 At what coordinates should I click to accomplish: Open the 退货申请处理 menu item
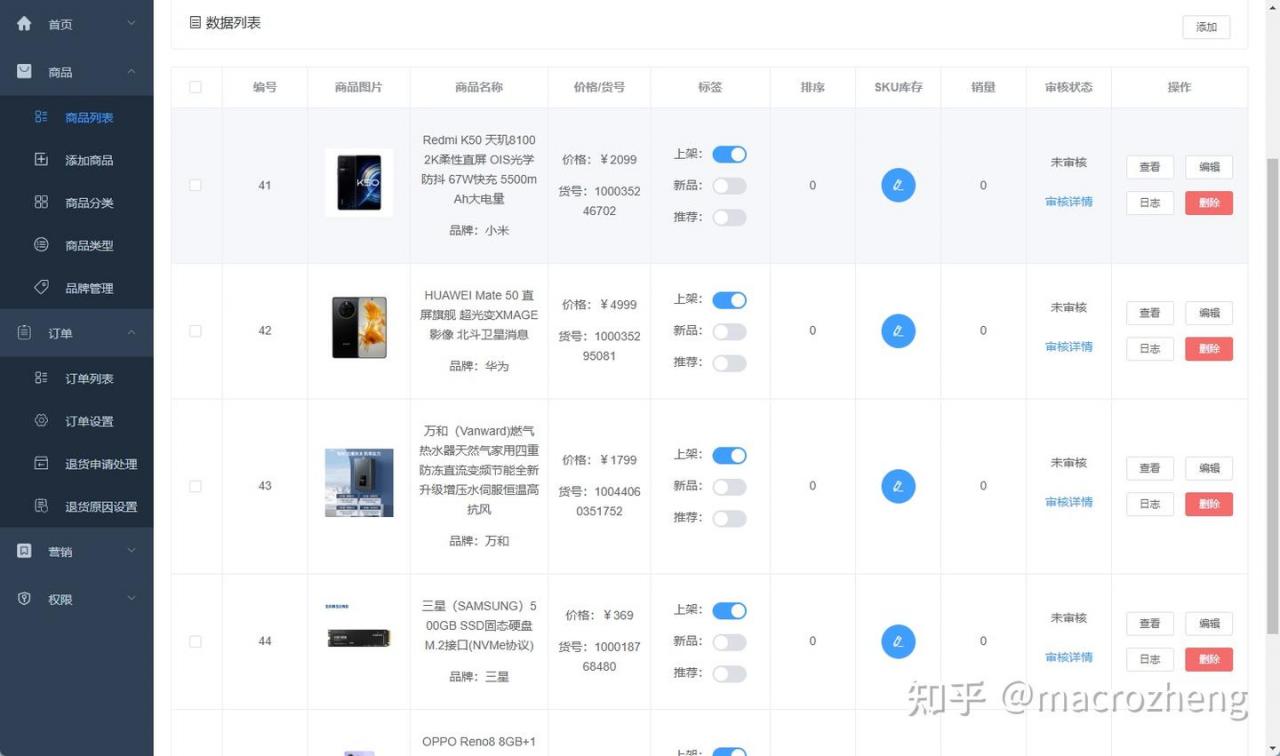pyautogui.click(x=77, y=464)
